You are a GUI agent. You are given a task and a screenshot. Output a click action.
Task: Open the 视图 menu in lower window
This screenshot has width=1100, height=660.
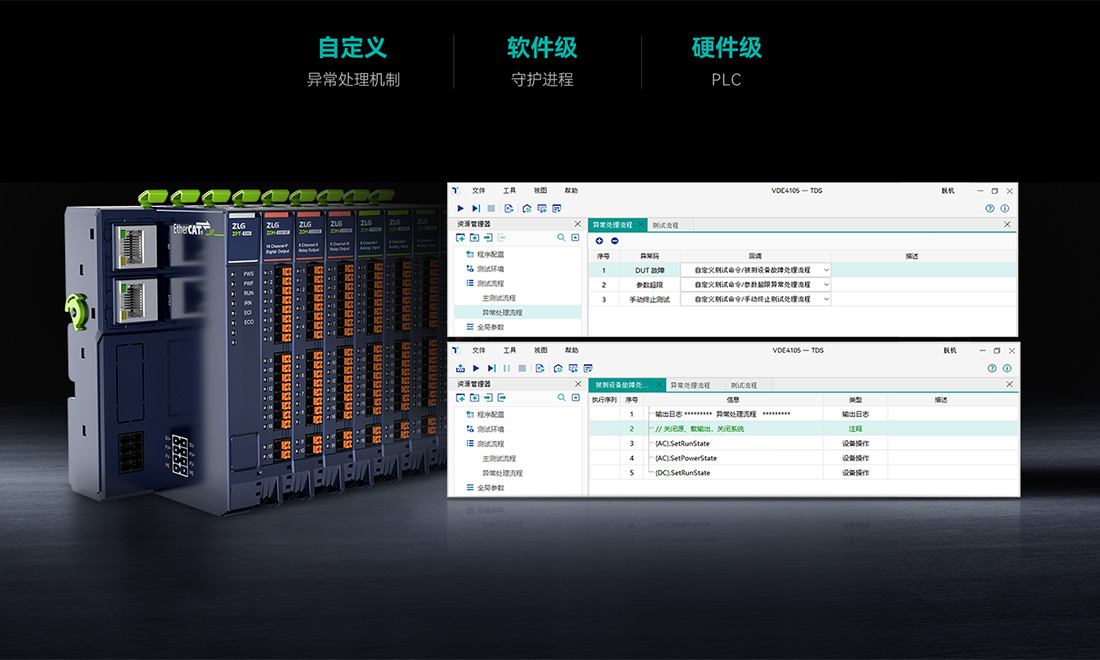540,350
